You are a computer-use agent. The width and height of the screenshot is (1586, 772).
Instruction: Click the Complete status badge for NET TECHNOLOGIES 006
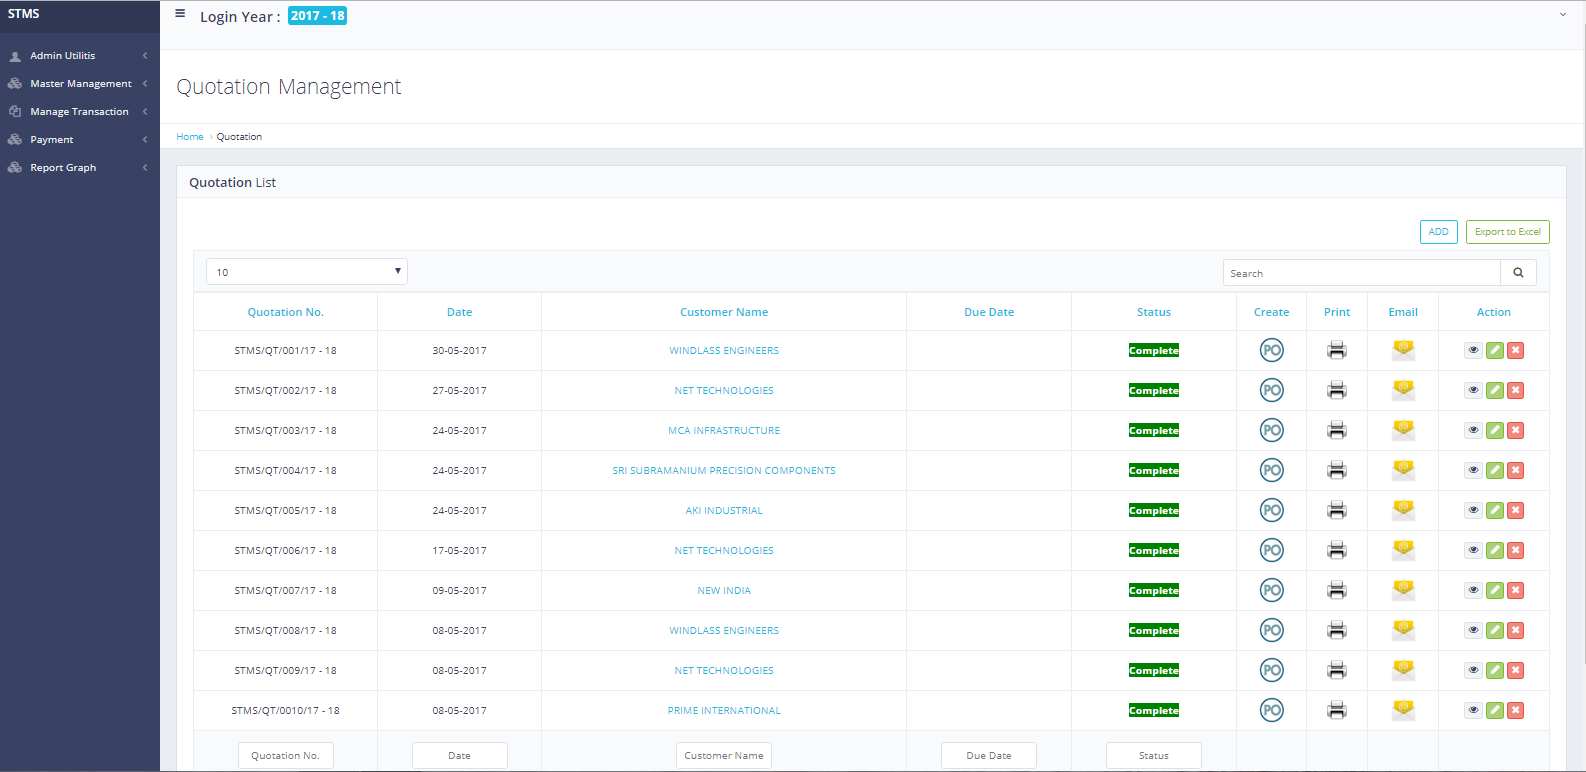(x=1153, y=551)
